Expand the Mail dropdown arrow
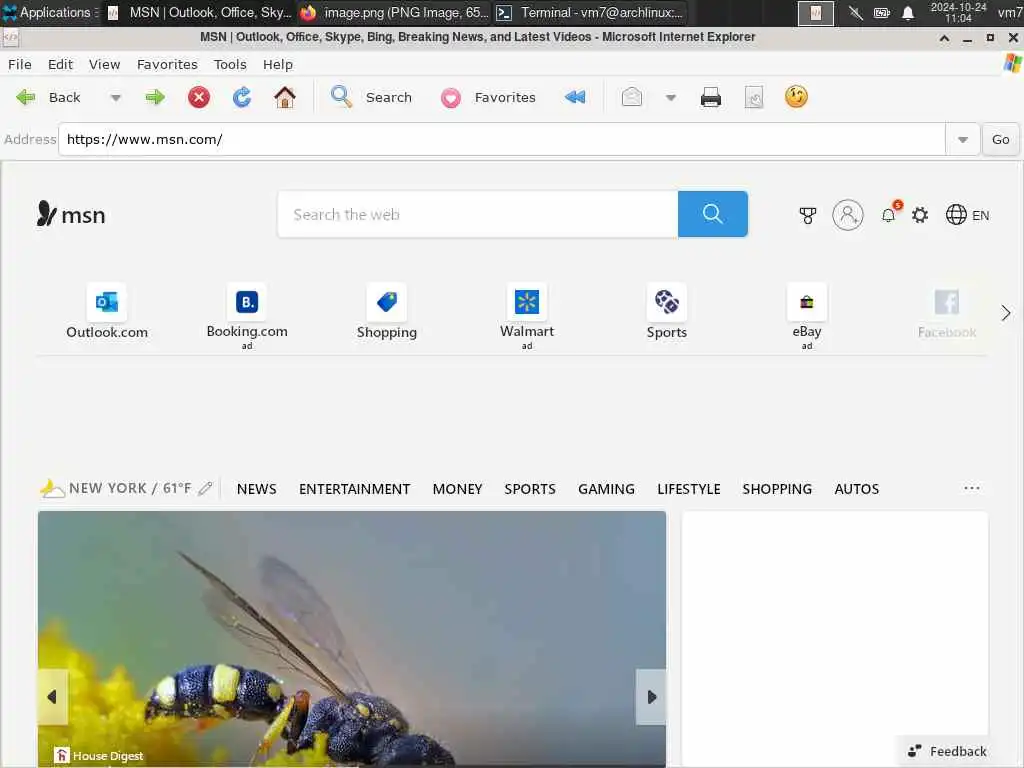This screenshot has width=1024, height=768. [x=671, y=98]
